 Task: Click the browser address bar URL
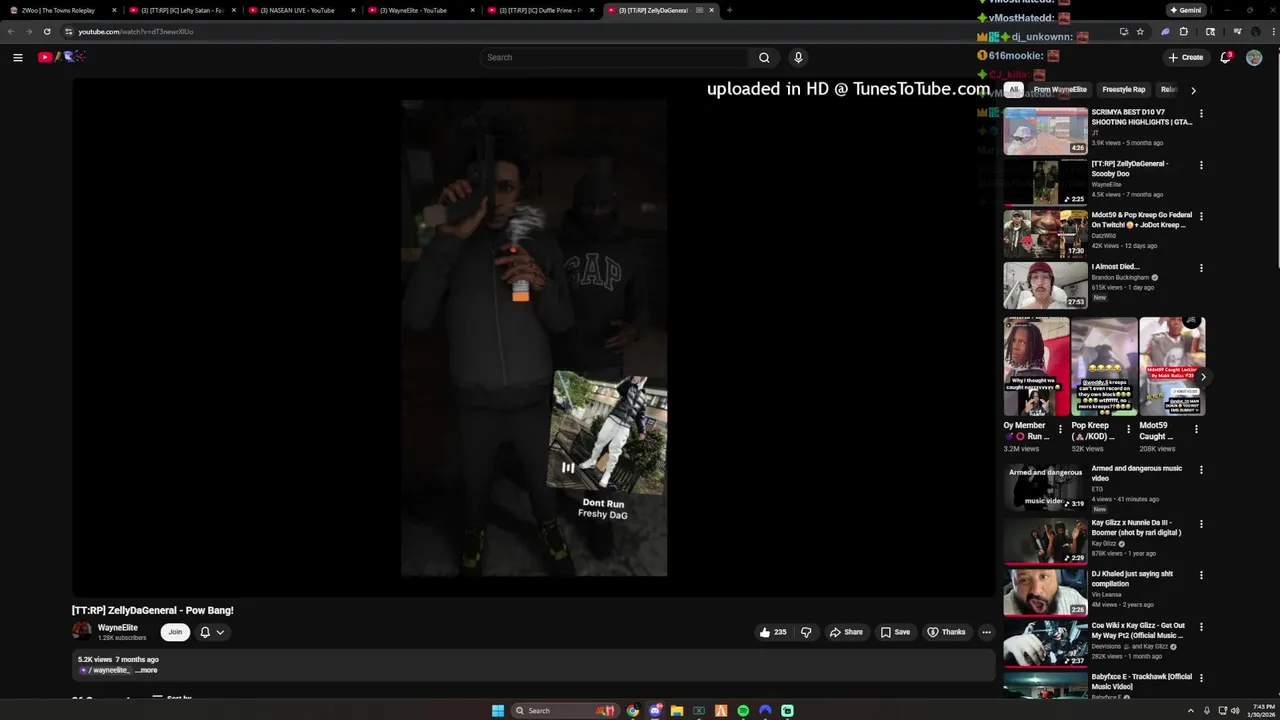point(136,31)
